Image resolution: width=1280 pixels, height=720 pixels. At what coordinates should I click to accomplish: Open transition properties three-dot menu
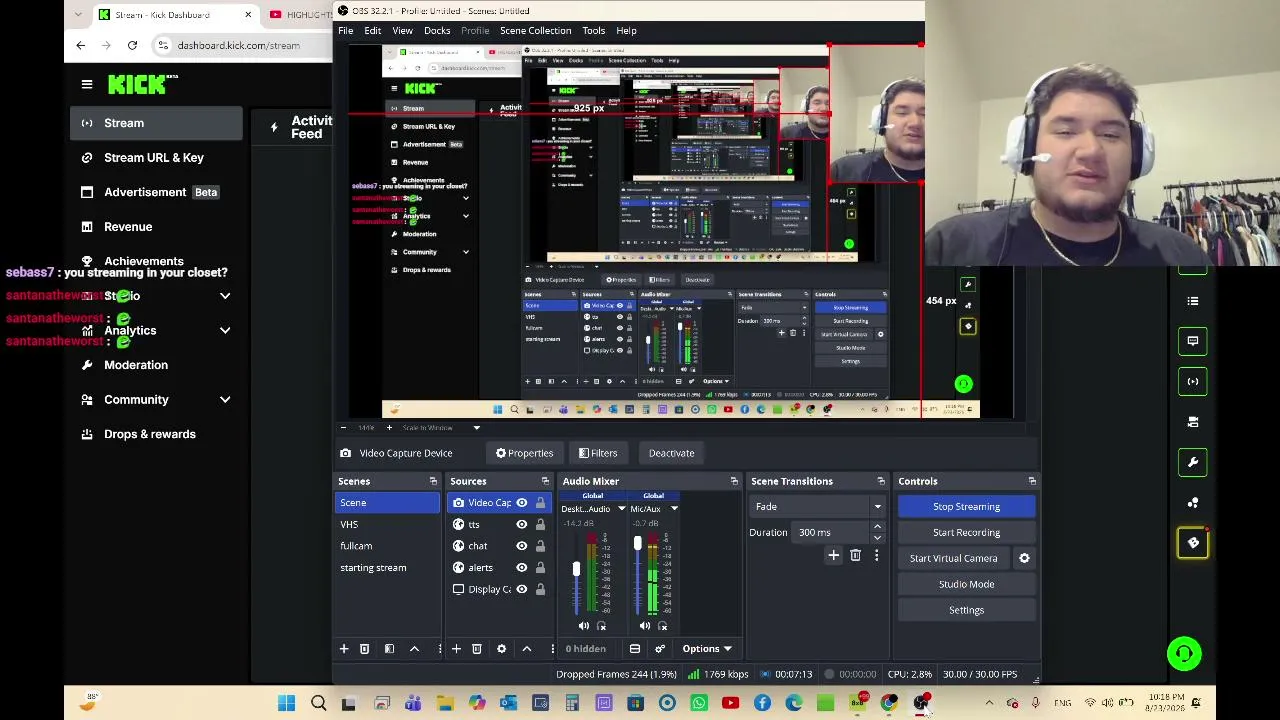877,556
